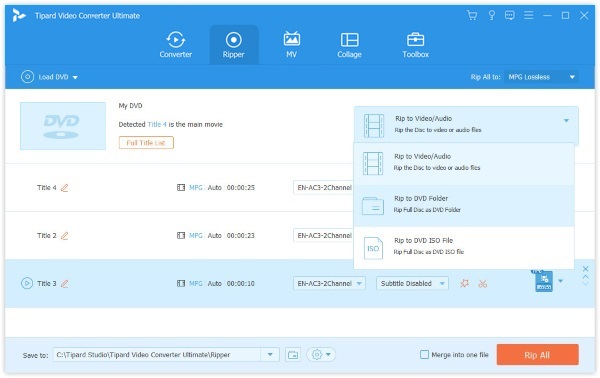Viewport: 600px width, 378px height.
Task: Play Title 3 preview
Action: pos(27,284)
